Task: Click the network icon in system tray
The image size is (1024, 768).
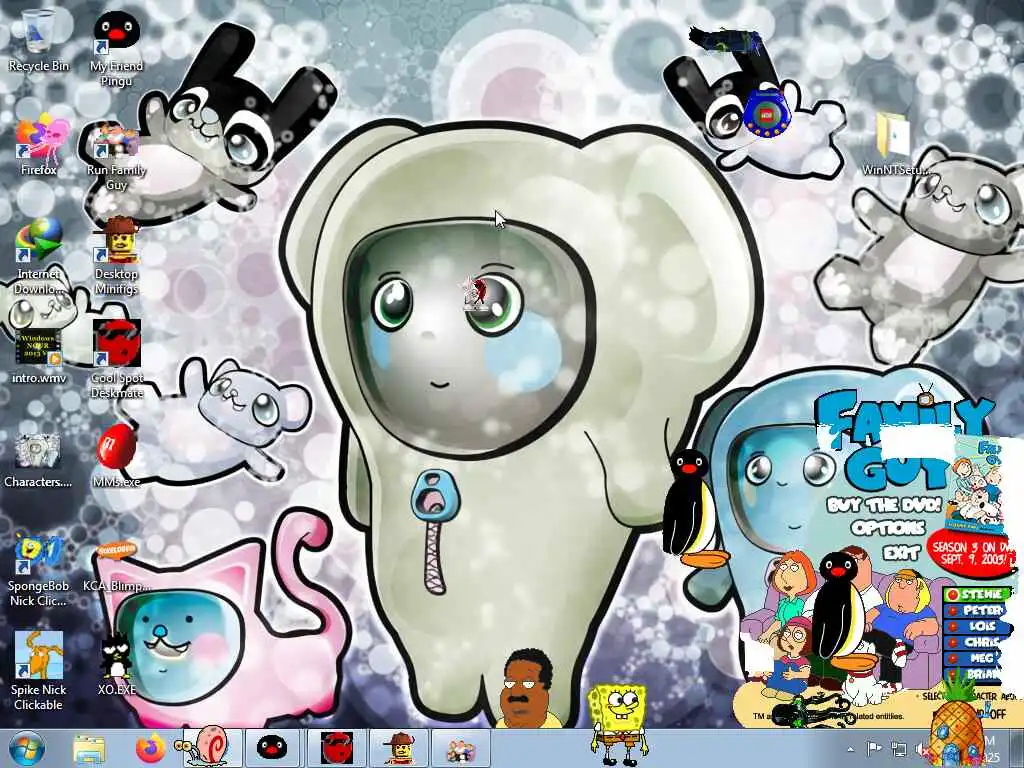Action: point(899,749)
